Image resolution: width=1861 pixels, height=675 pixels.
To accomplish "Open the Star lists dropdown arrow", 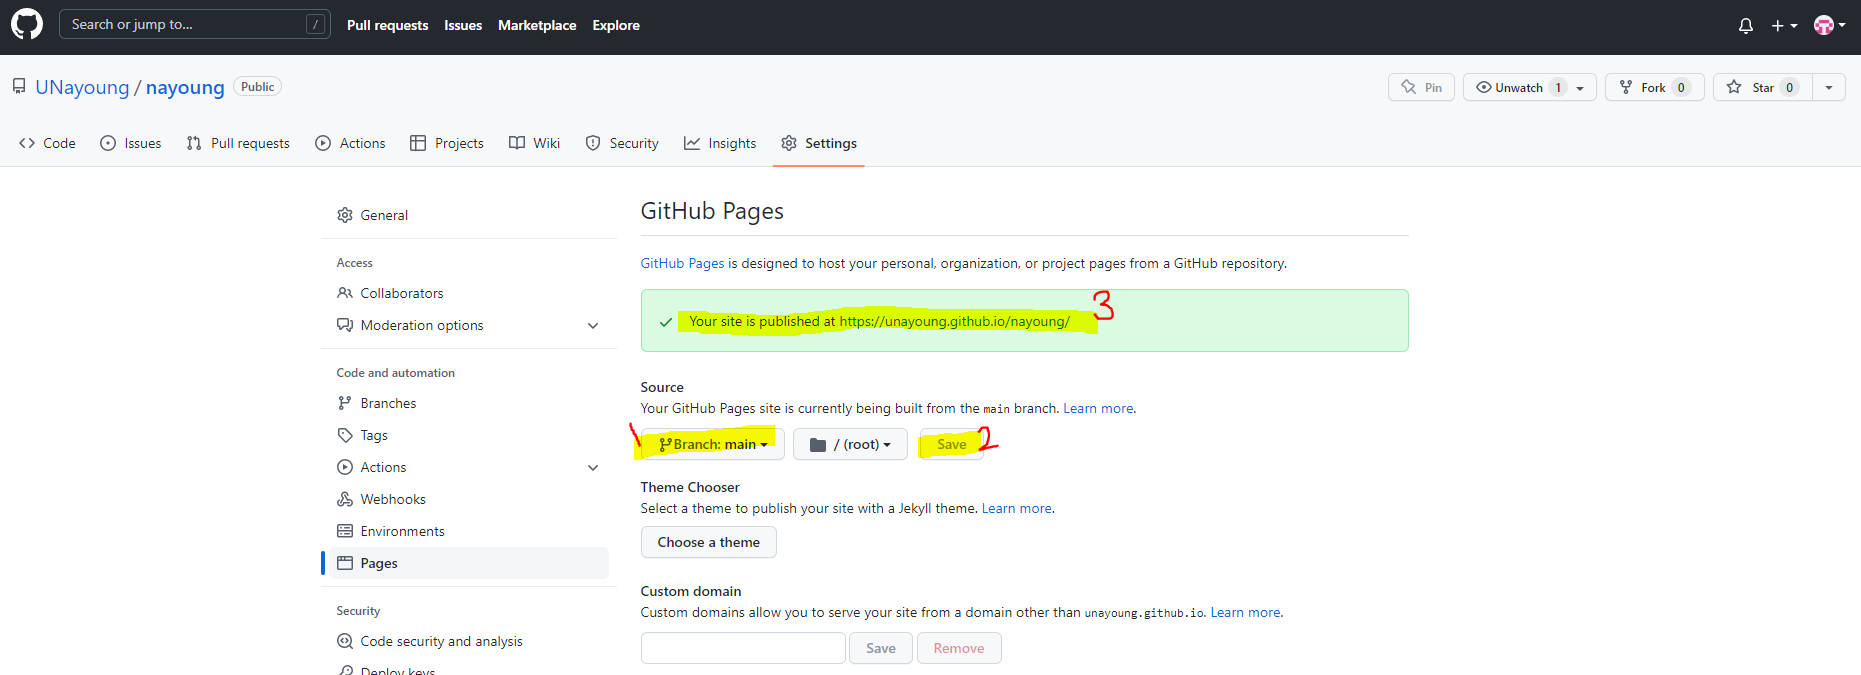I will [x=1829, y=87].
